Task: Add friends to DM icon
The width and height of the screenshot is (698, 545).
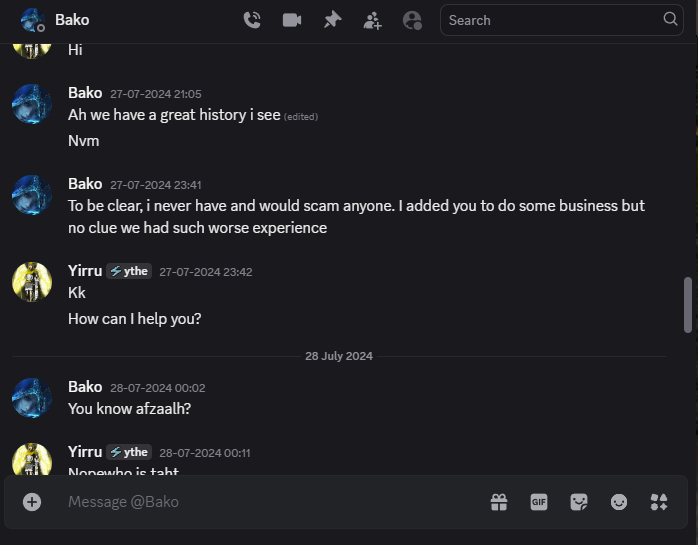Action: click(x=372, y=20)
